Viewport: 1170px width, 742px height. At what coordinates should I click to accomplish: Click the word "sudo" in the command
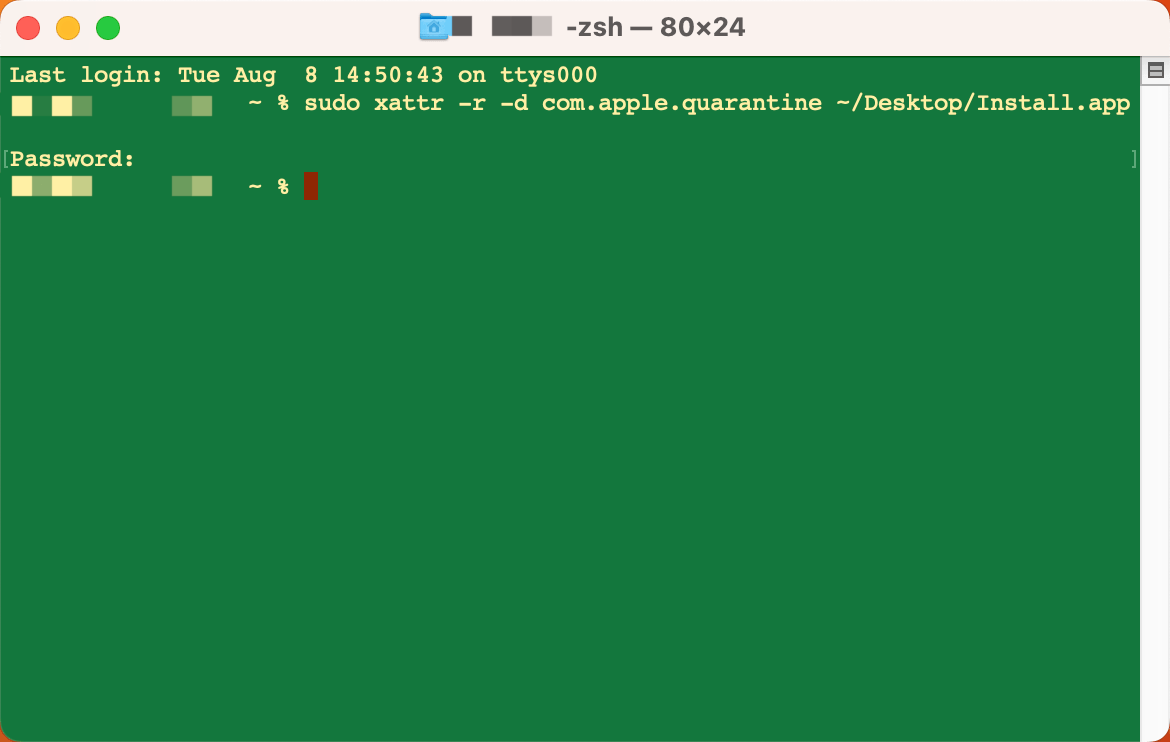(332, 103)
